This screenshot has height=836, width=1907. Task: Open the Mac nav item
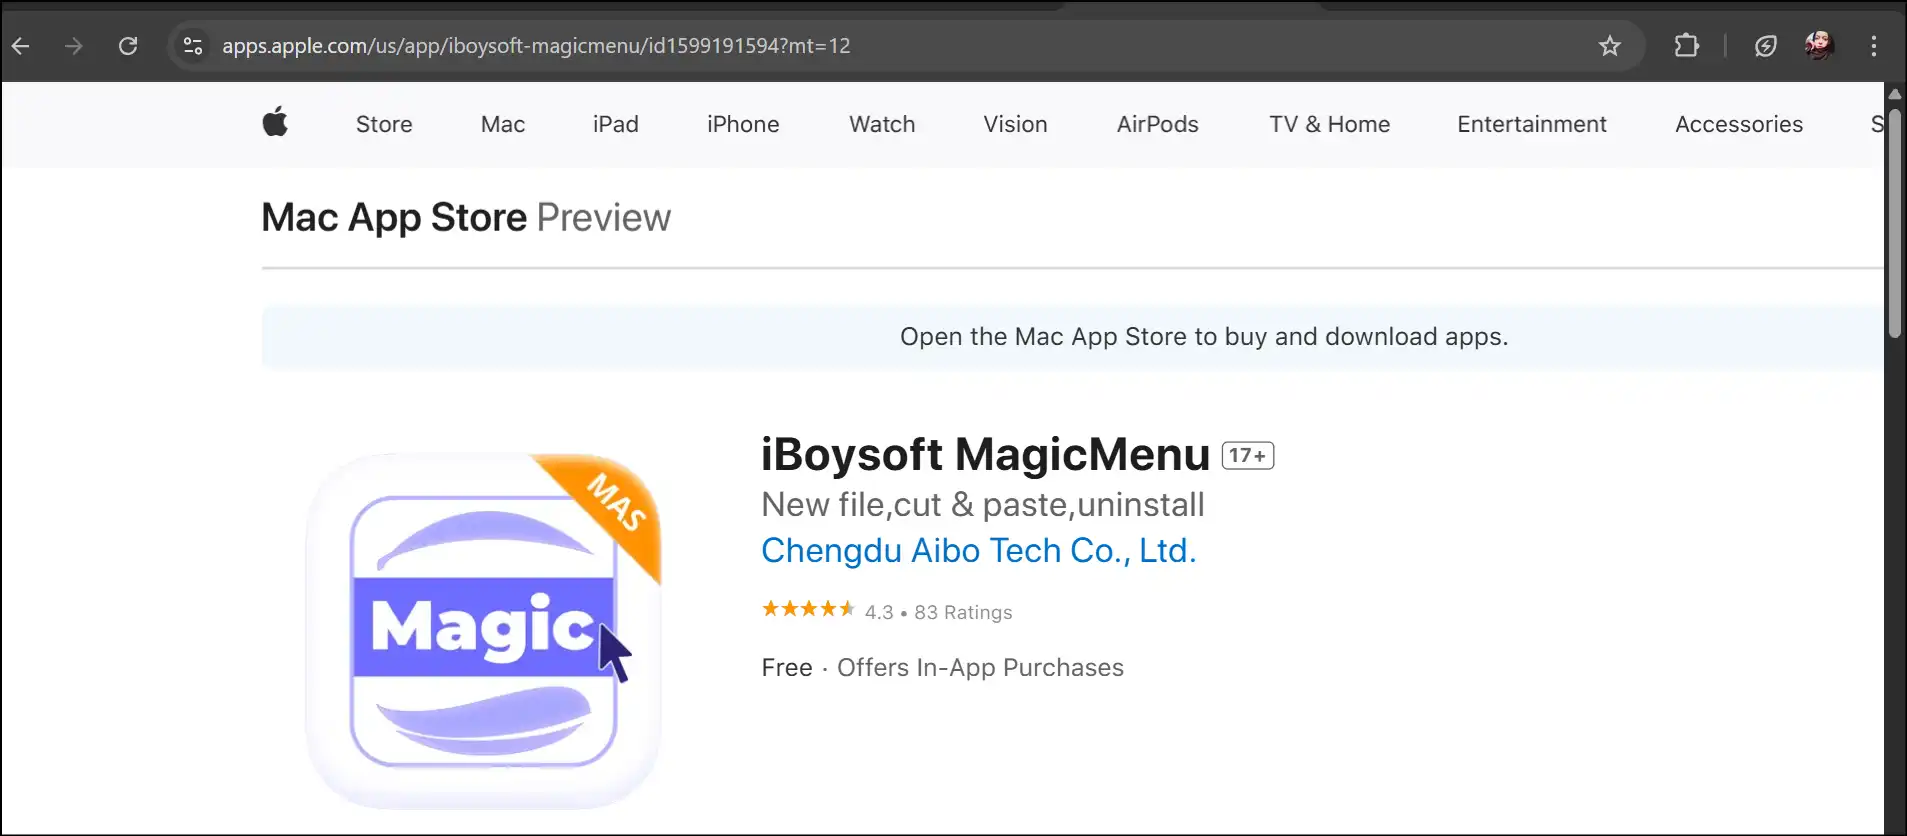[503, 124]
